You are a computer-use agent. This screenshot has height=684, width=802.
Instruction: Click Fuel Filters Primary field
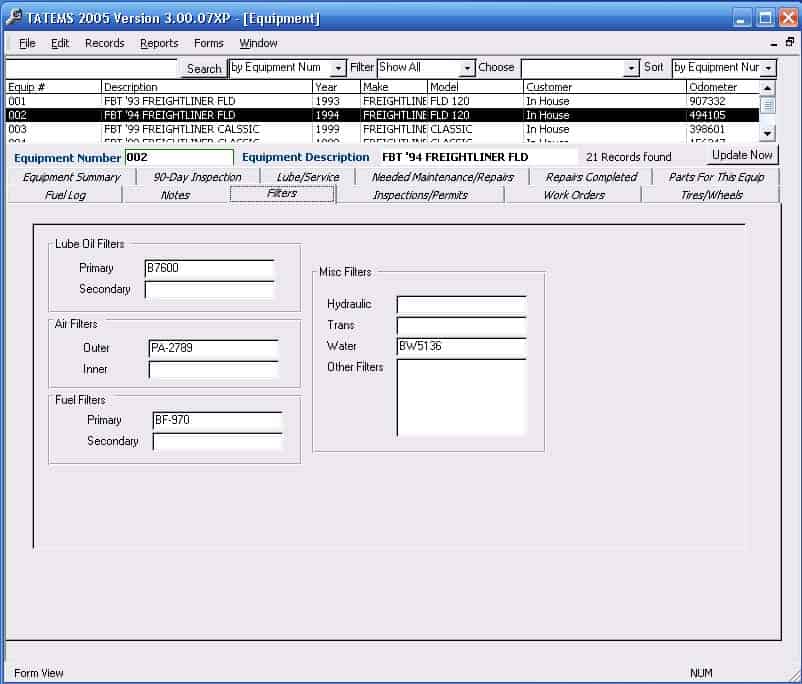[x=217, y=420]
